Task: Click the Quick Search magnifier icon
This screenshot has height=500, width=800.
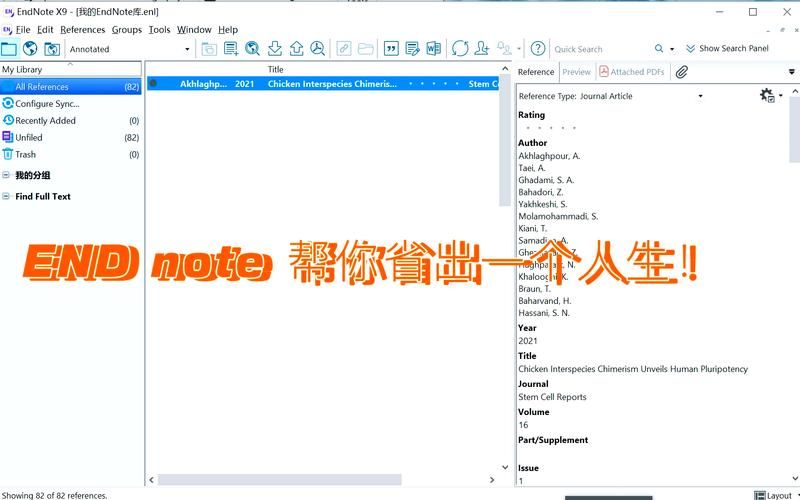Action: tap(659, 49)
